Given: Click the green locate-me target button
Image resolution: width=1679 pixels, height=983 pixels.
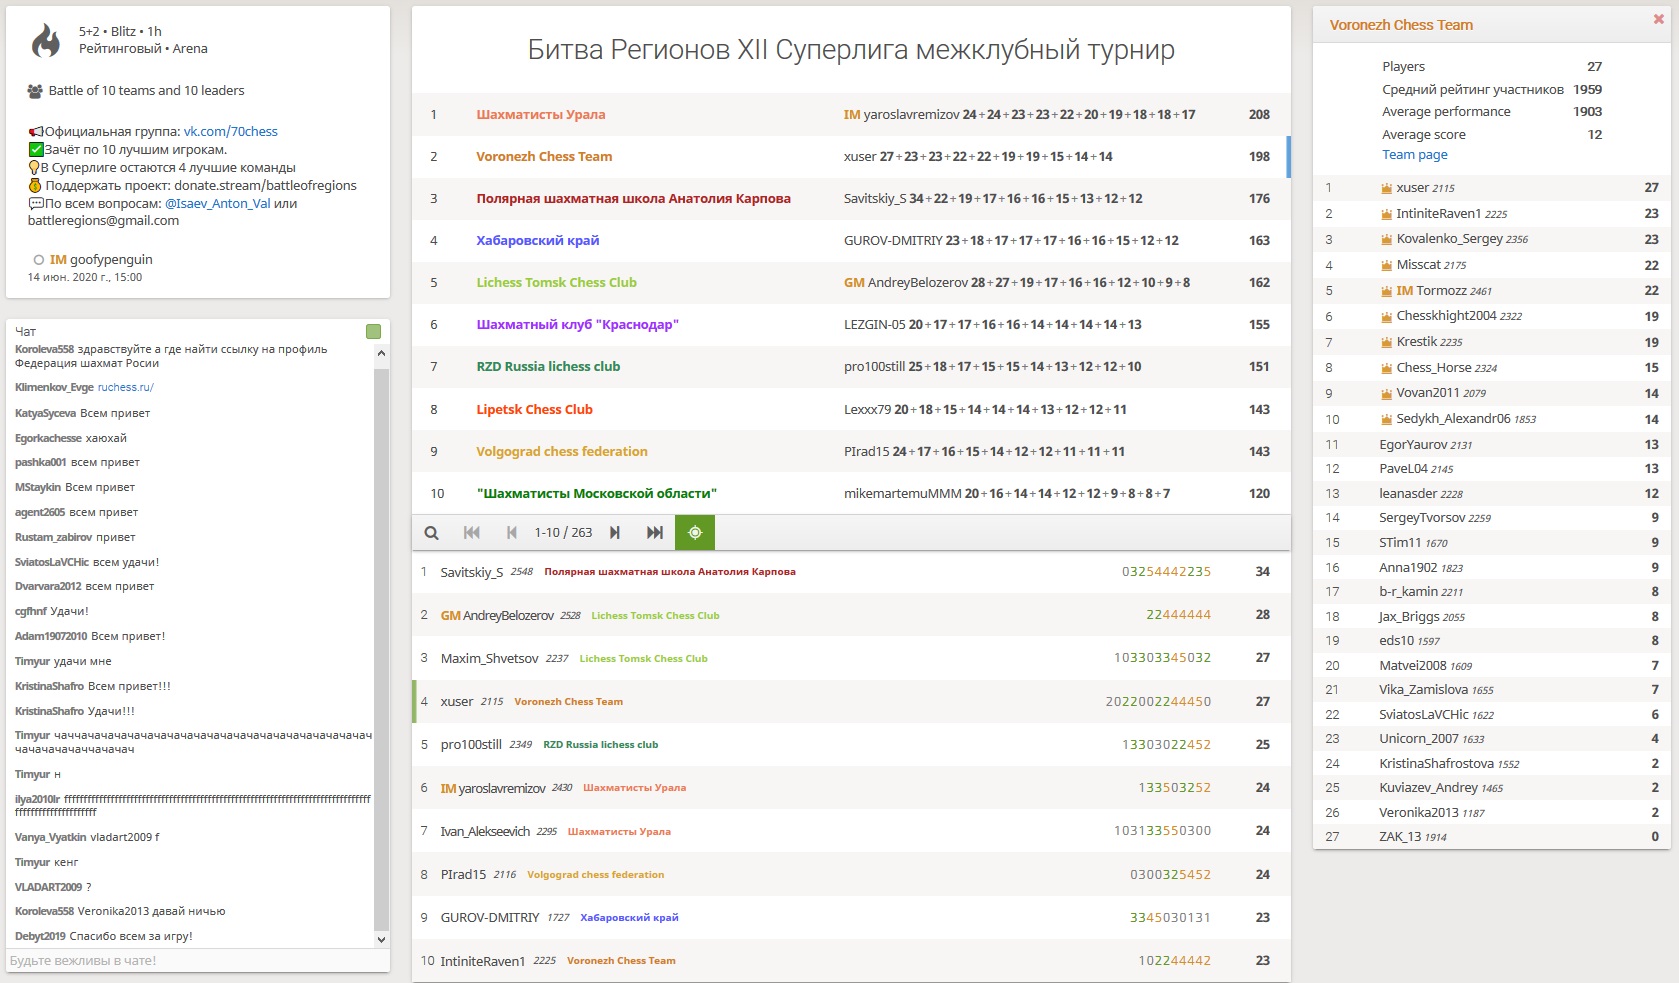Looking at the screenshot, I should tap(695, 533).
